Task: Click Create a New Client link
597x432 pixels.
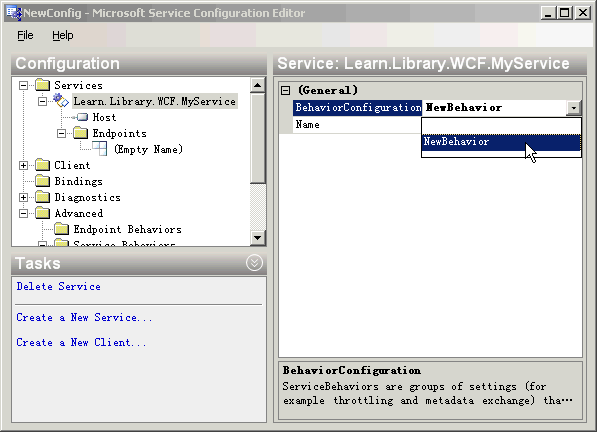Action: click(81, 342)
